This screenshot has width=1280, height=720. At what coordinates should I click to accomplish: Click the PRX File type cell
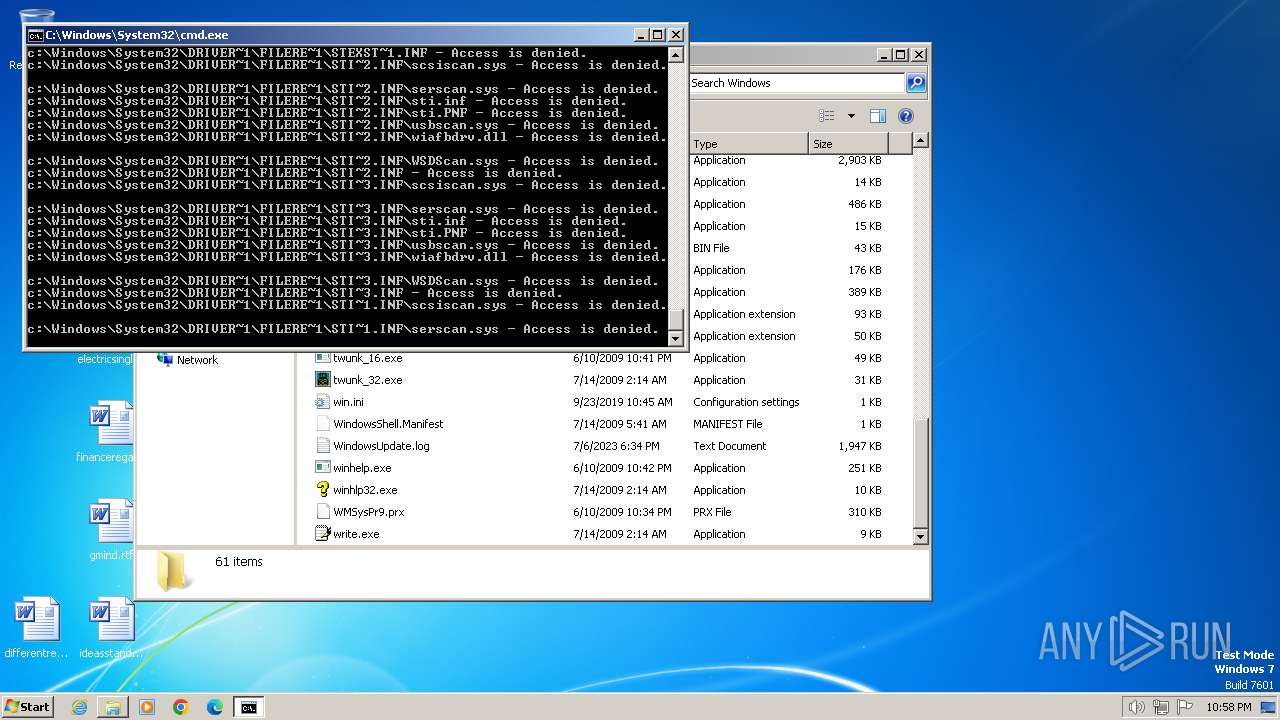(712, 512)
